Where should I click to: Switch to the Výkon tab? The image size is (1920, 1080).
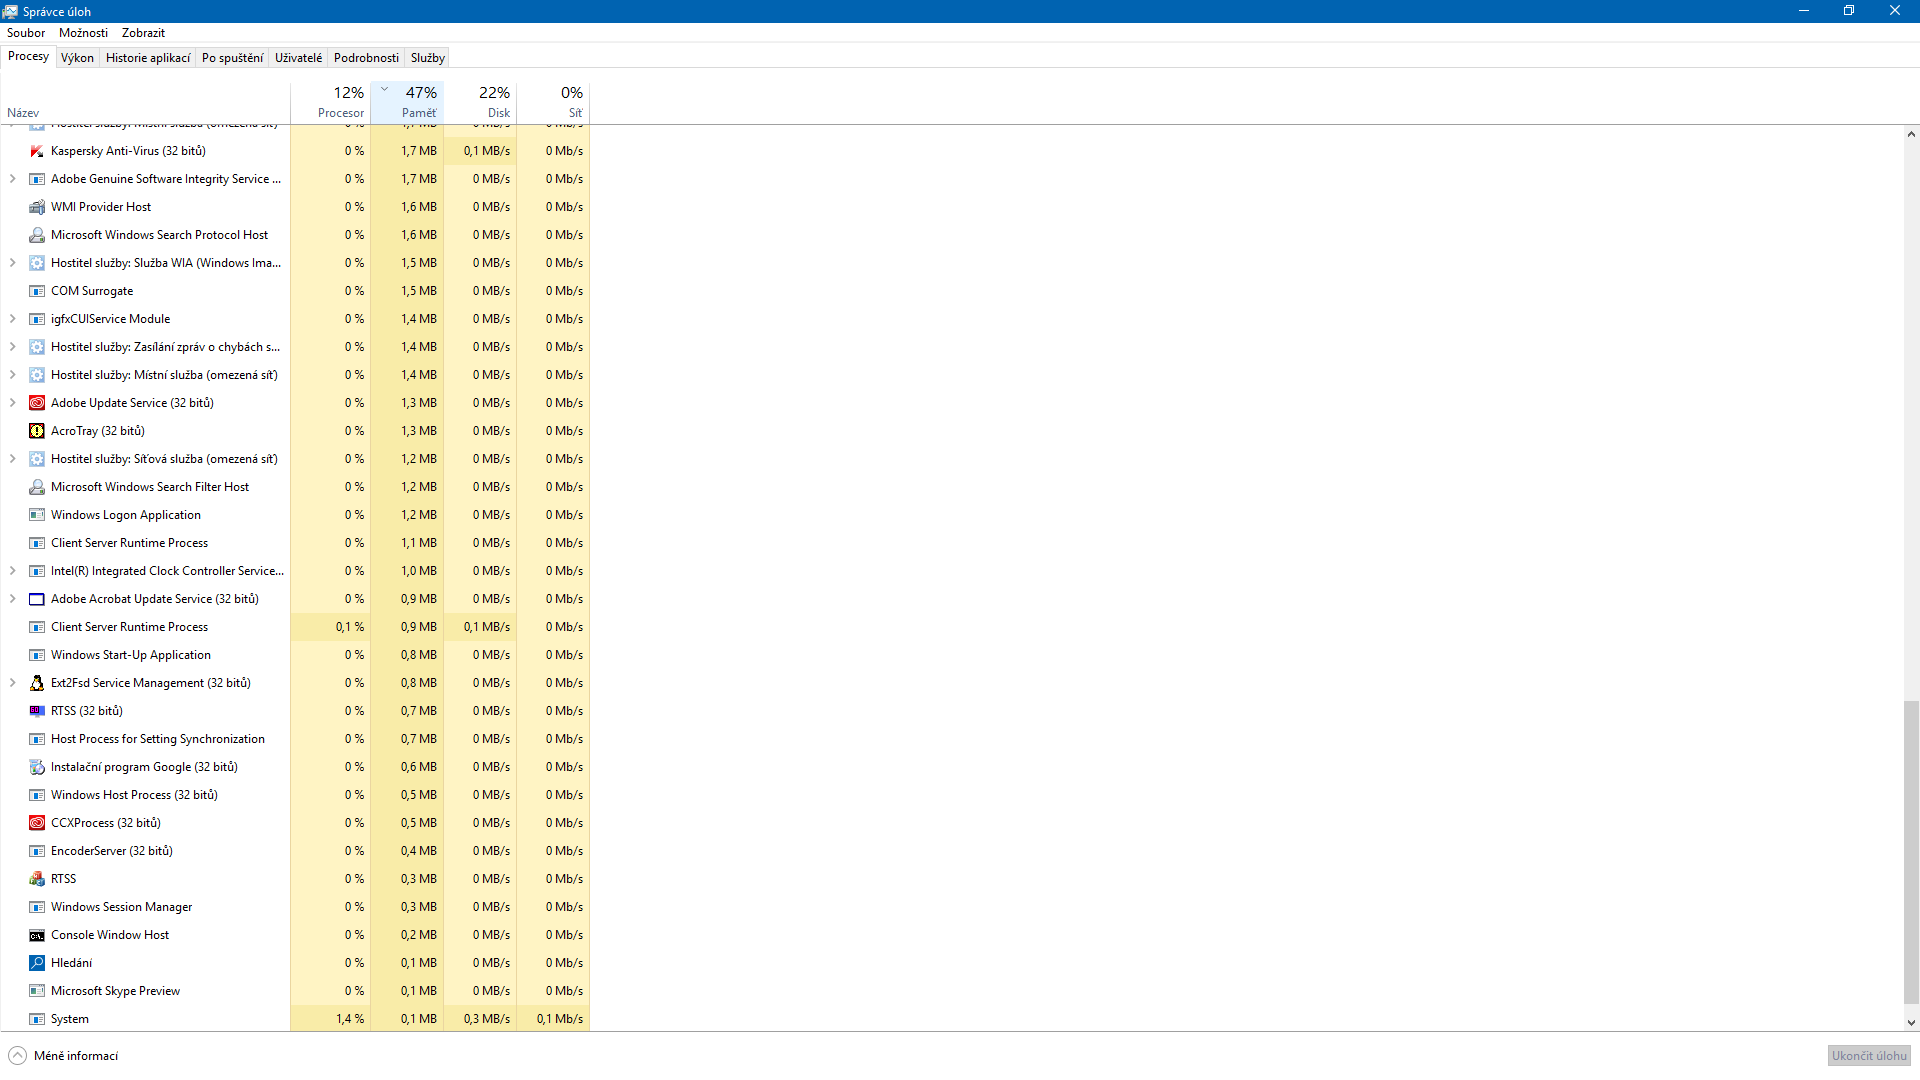point(77,58)
